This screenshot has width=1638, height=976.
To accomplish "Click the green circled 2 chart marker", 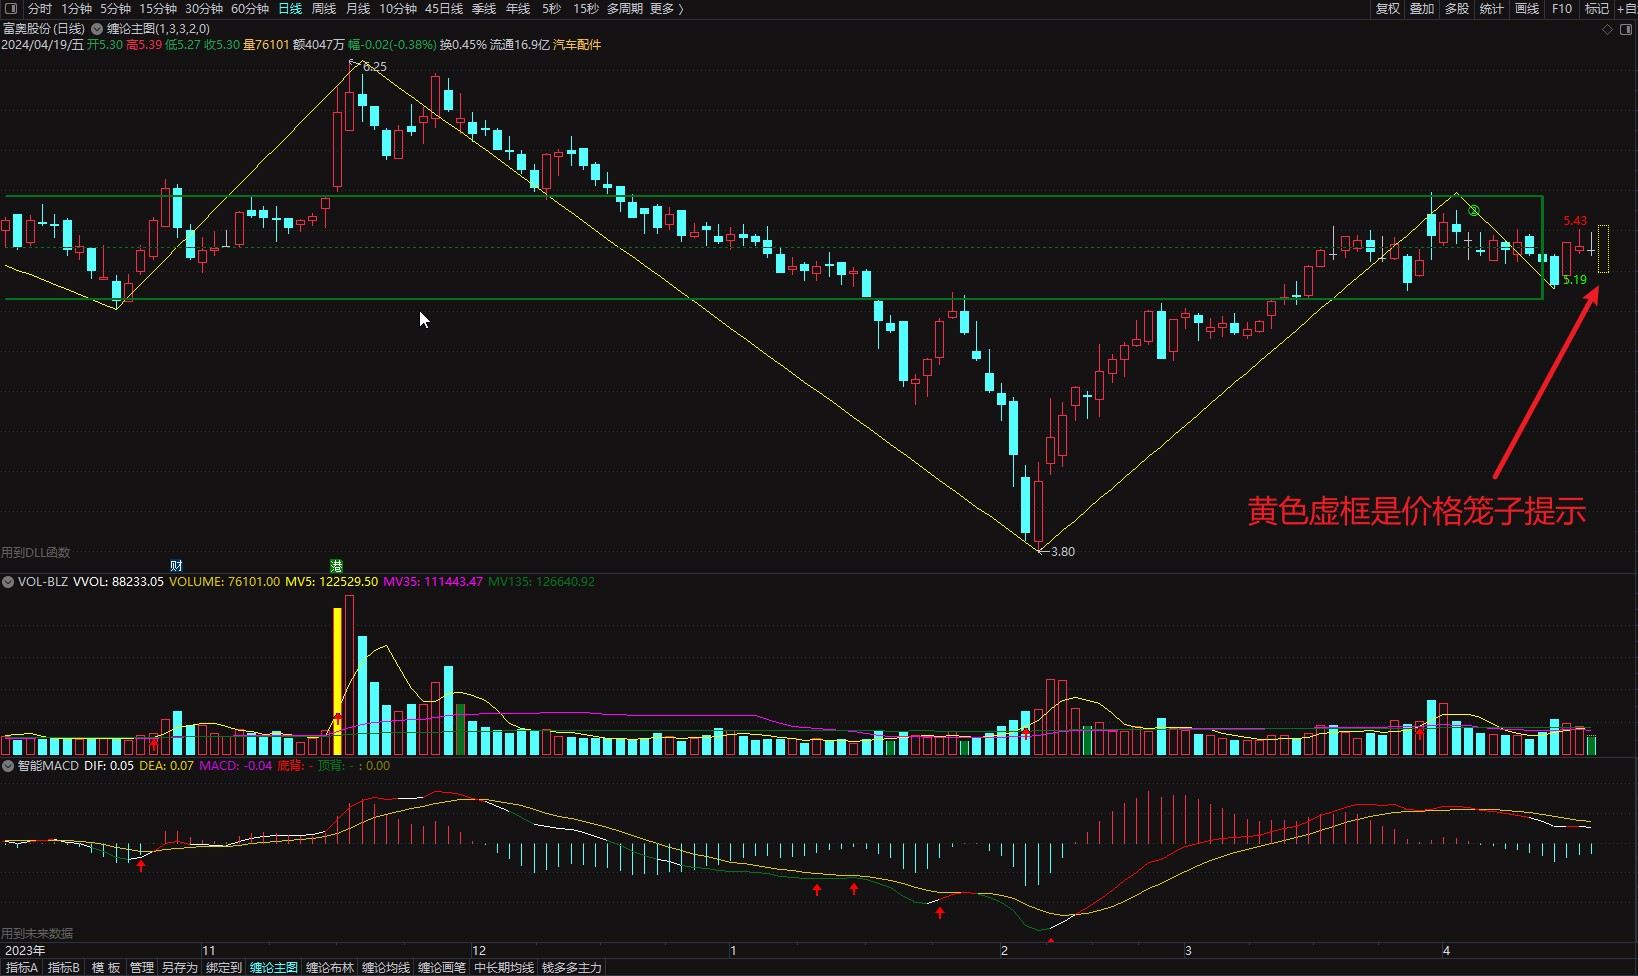I will (x=1474, y=211).
